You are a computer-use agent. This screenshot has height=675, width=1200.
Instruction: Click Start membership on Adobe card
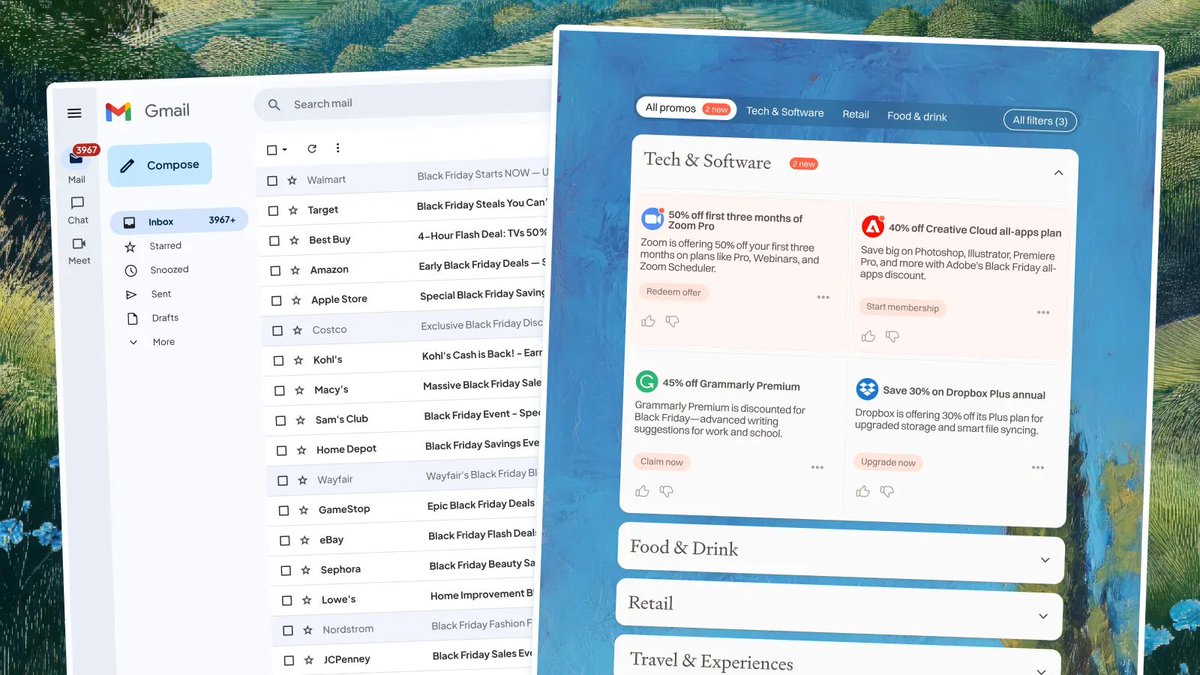click(x=902, y=308)
